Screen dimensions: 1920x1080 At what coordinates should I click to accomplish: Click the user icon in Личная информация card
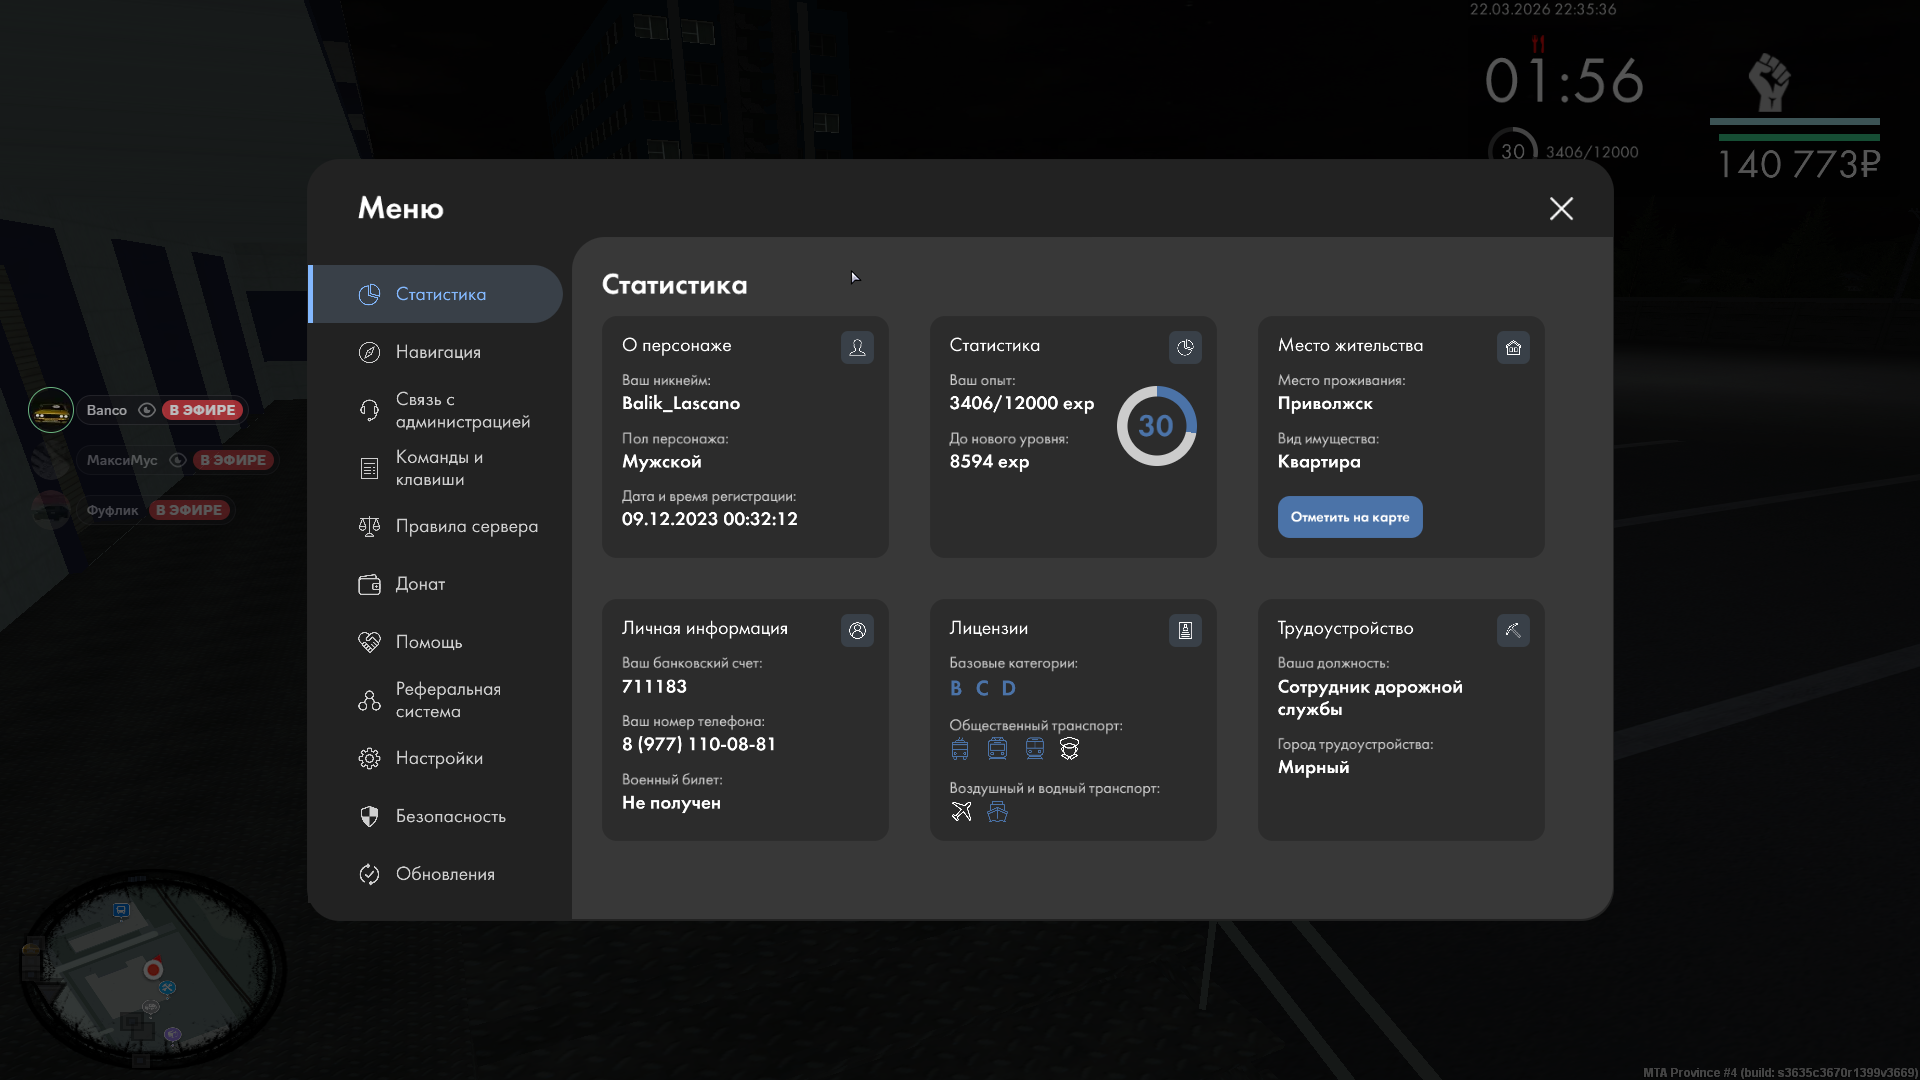857,630
